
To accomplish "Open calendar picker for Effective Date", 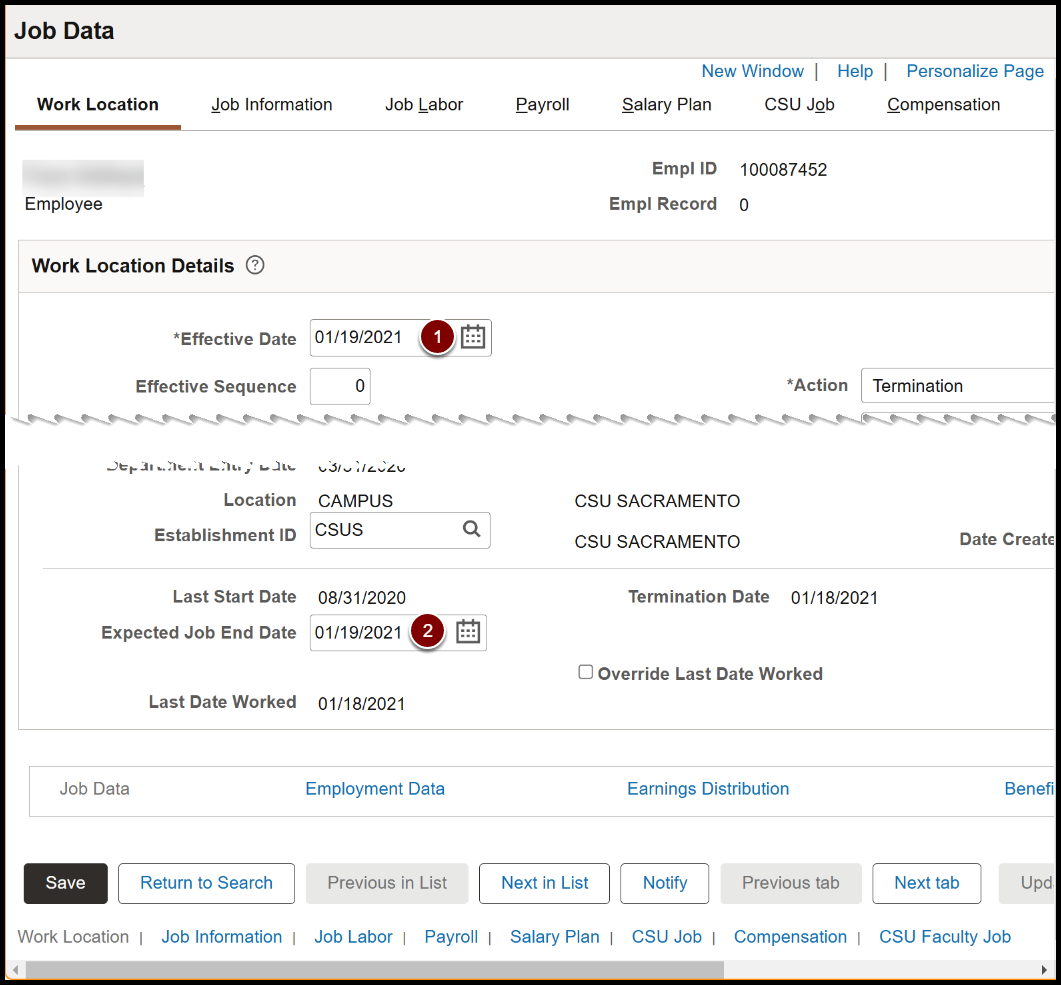I will click(x=473, y=337).
